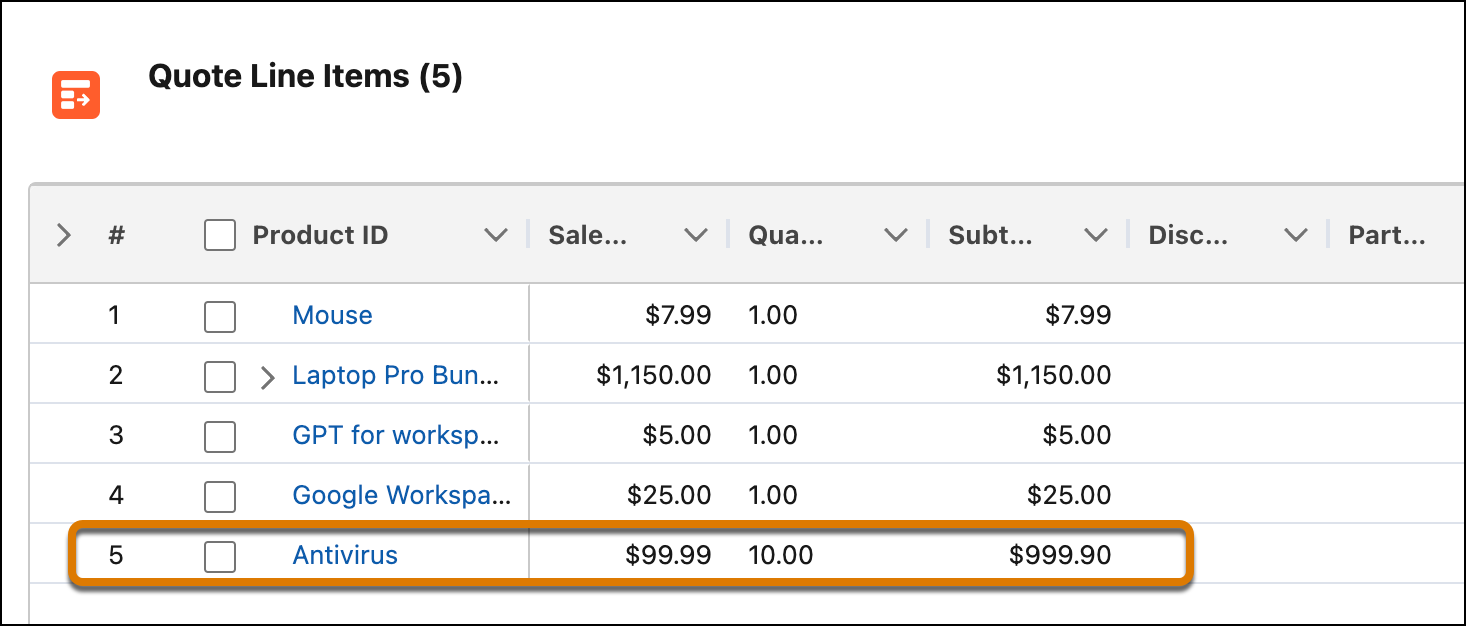Open the Mouse product link
The image size is (1468, 626).
(x=332, y=314)
